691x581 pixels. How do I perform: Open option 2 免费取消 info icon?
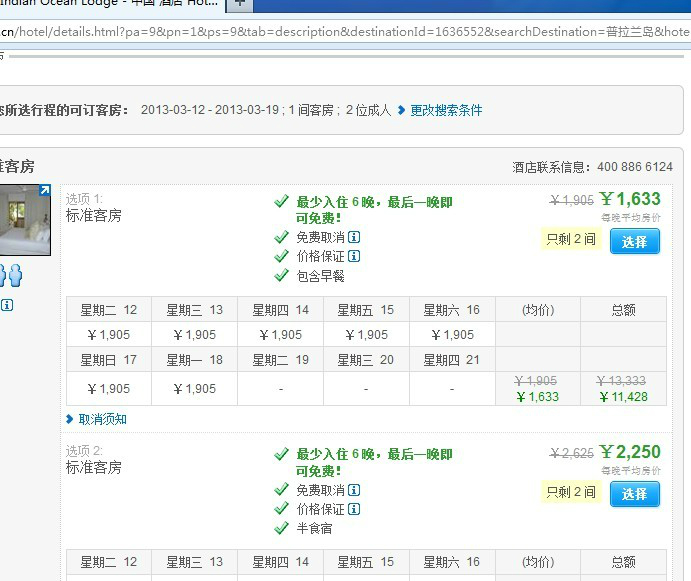[x=354, y=490]
